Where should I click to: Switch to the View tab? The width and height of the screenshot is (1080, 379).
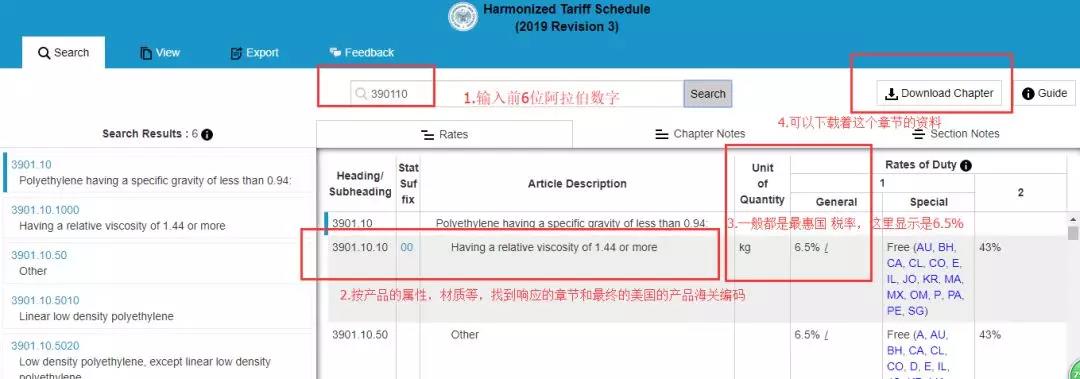(x=160, y=52)
